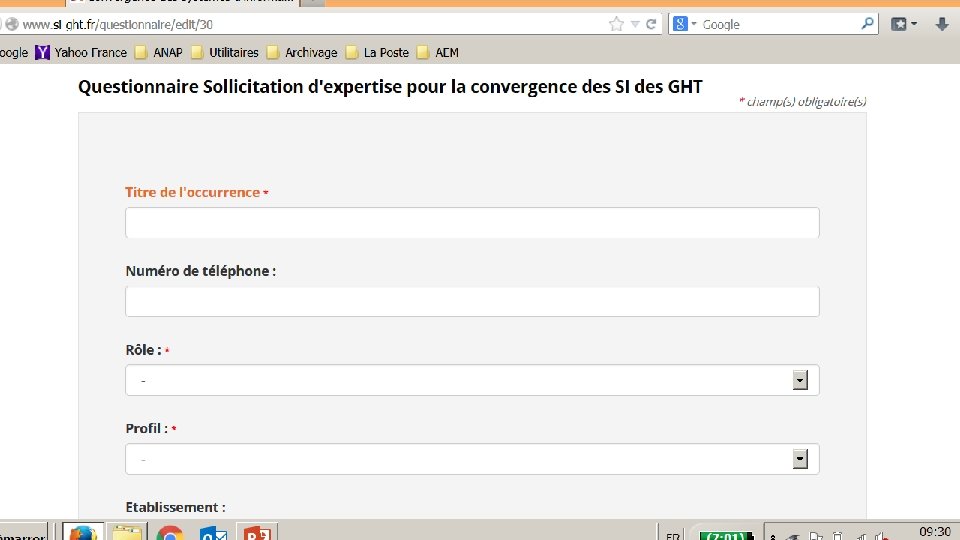Click the 09:30 clock in tray

(x=935, y=531)
